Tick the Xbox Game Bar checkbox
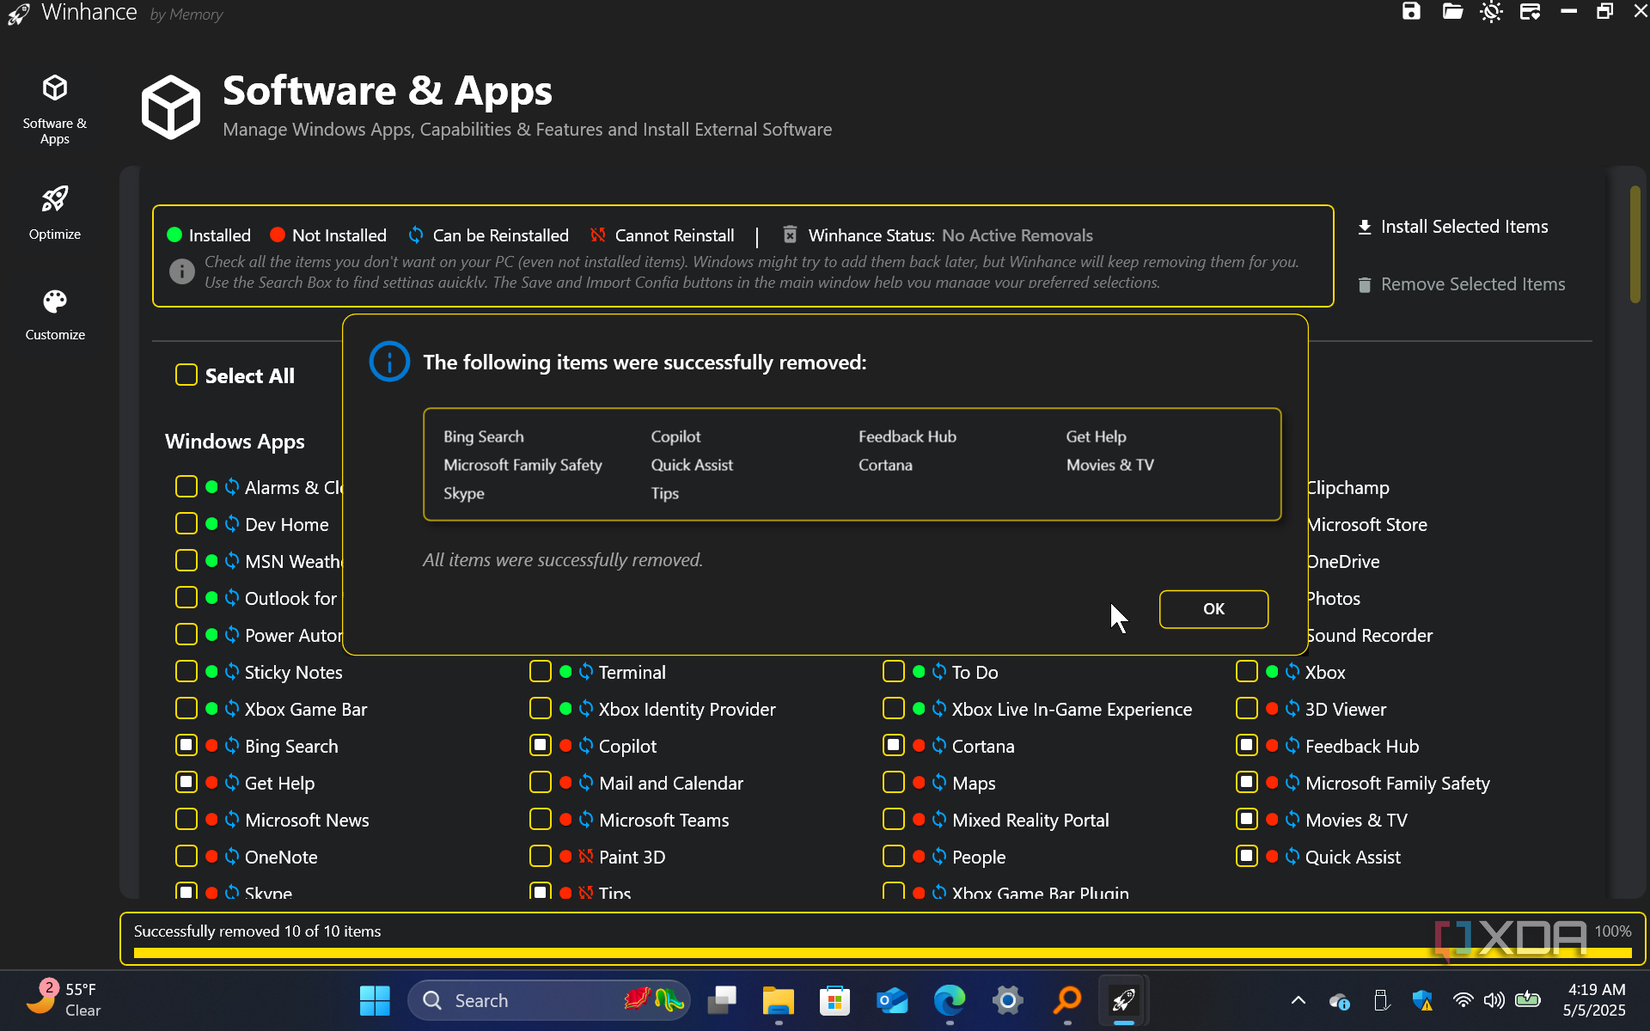This screenshot has width=1650, height=1031. pos(187,709)
